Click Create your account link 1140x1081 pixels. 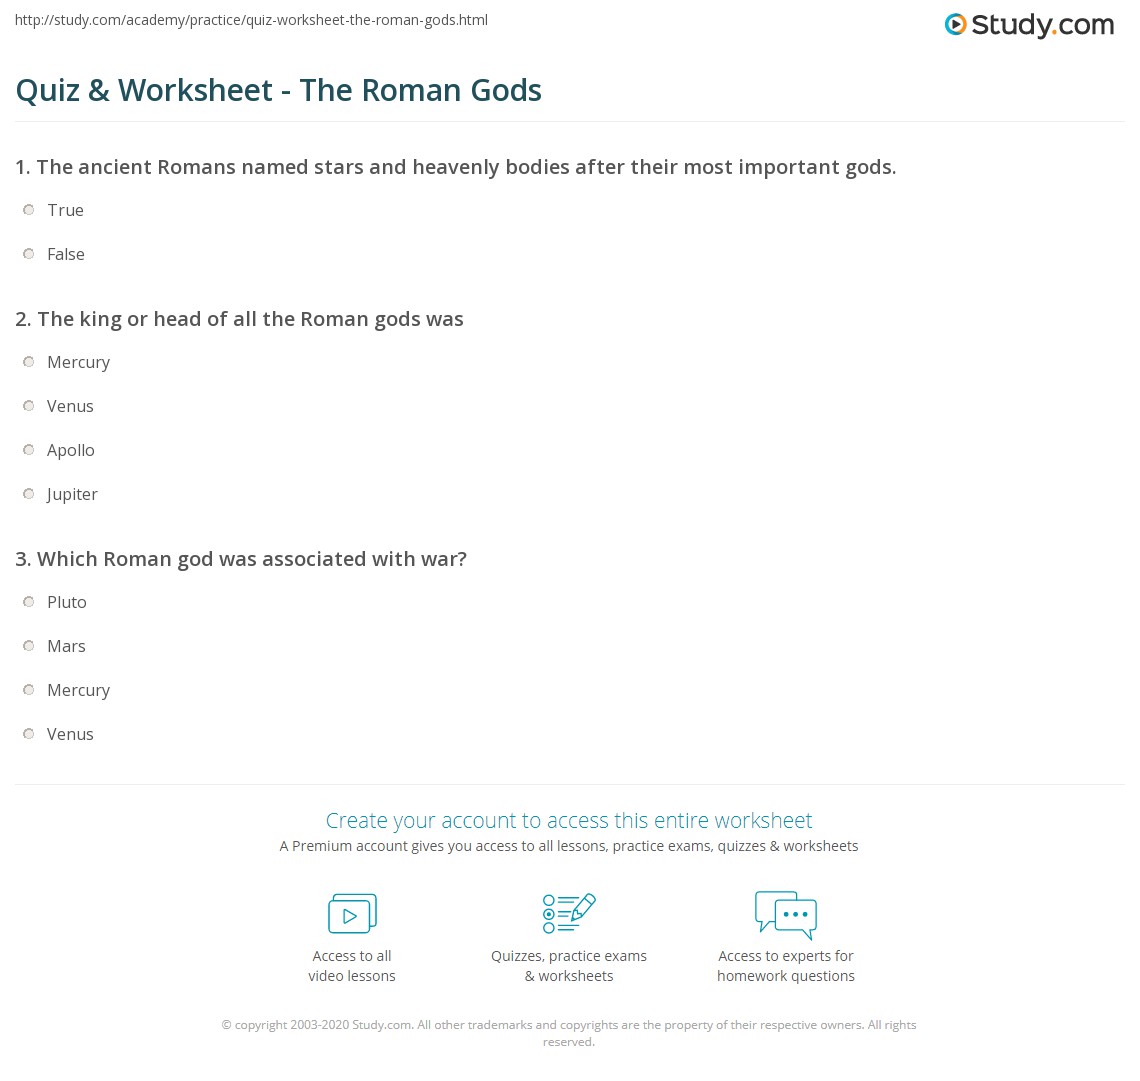click(569, 821)
